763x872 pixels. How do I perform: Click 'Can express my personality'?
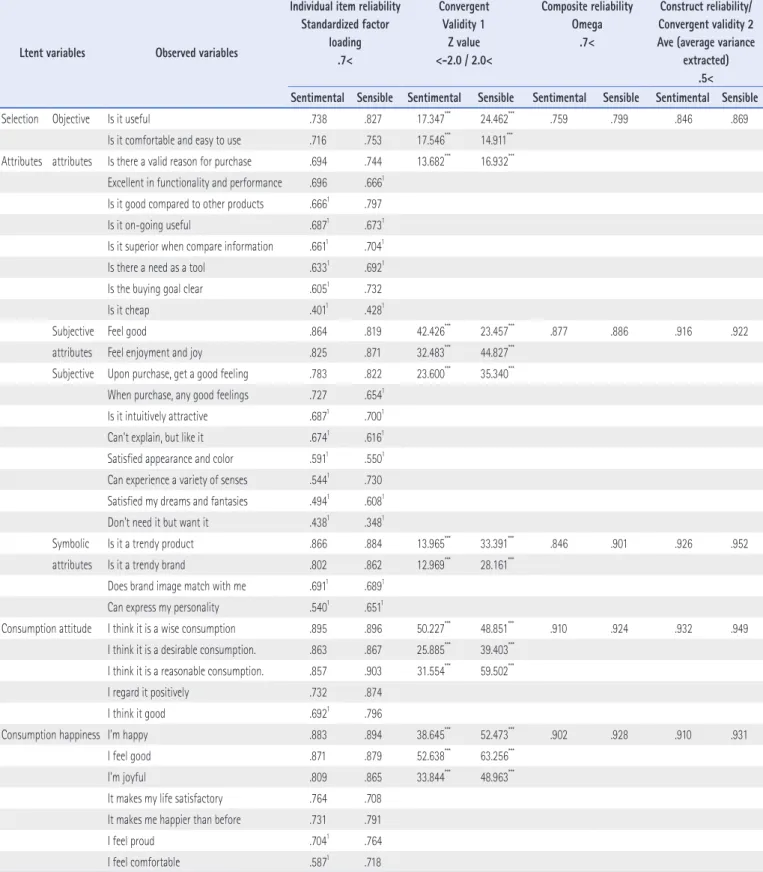click(164, 607)
